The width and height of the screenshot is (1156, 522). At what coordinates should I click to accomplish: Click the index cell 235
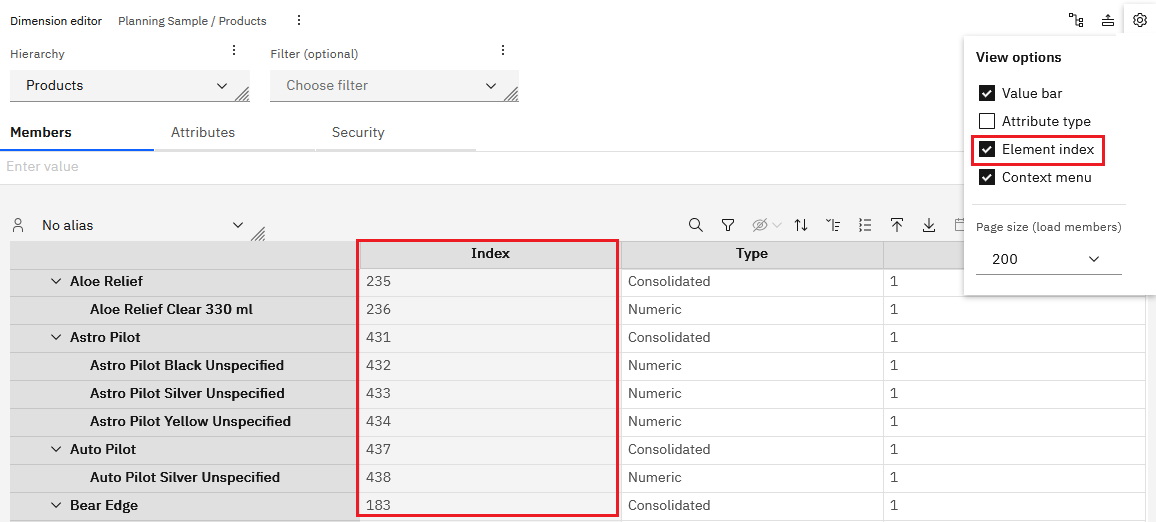(x=490, y=282)
